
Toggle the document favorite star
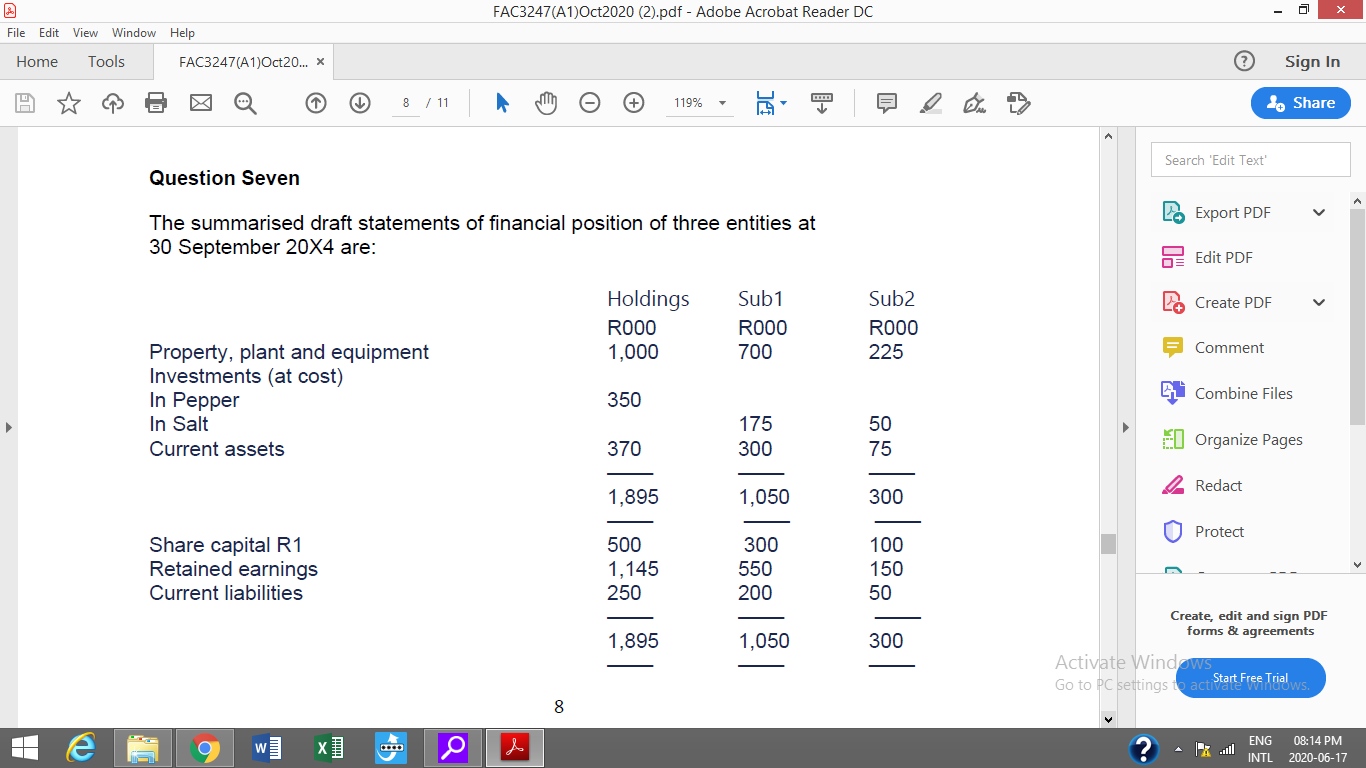tap(69, 103)
